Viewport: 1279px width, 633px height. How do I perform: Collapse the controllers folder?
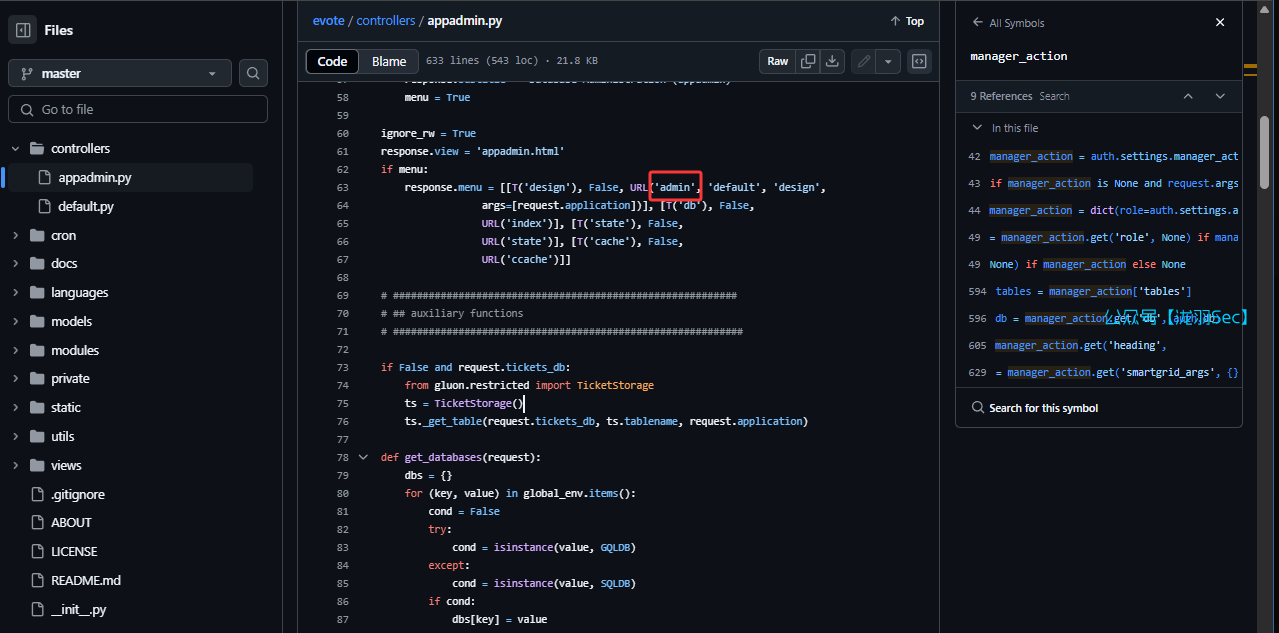click(x=16, y=149)
